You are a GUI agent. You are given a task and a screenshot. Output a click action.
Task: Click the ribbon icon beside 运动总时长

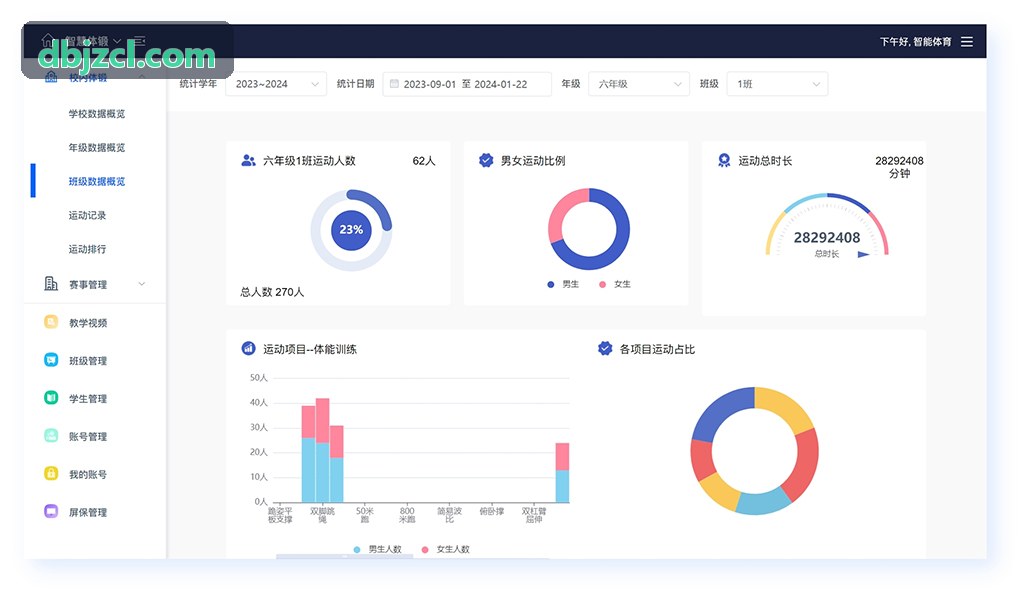coord(724,160)
